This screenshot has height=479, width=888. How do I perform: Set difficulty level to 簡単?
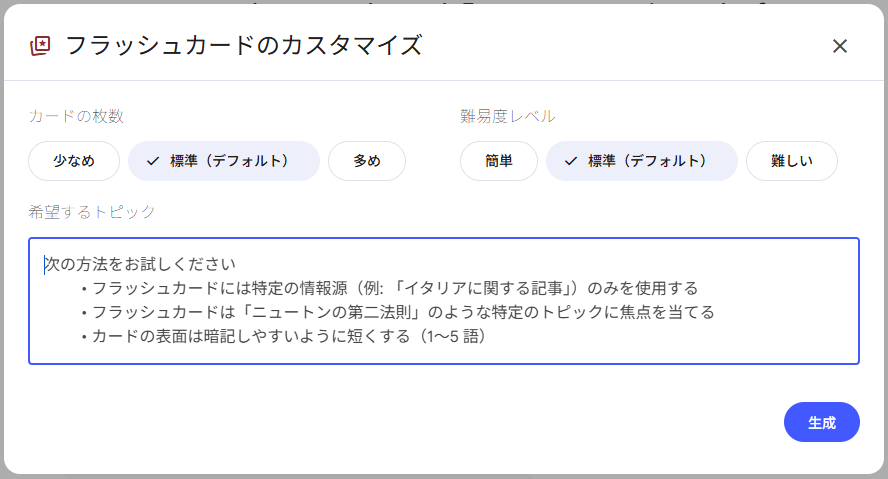(x=499, y=161)
